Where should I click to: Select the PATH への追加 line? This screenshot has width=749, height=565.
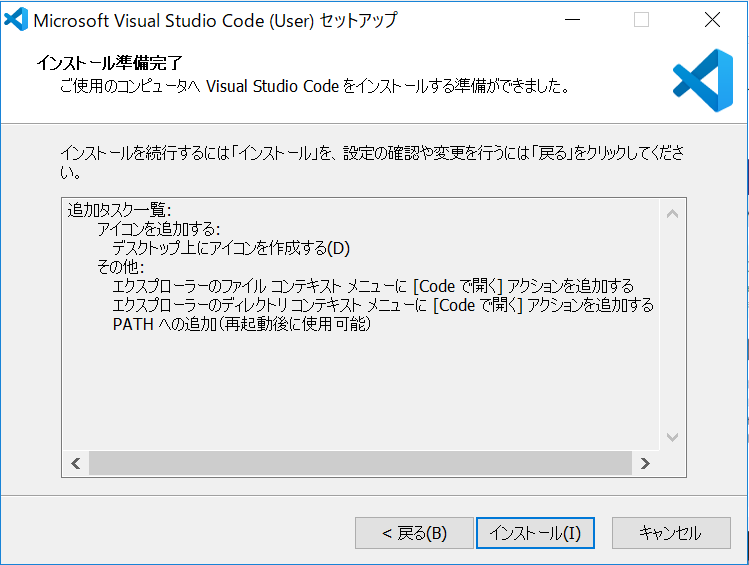click(242, 324)
